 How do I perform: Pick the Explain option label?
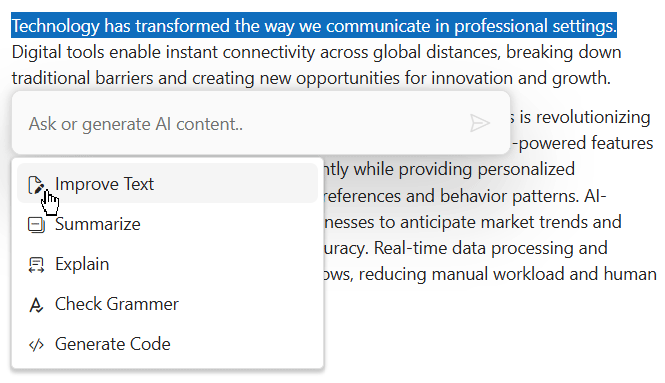pyautogui.click(x=82, y=264)
